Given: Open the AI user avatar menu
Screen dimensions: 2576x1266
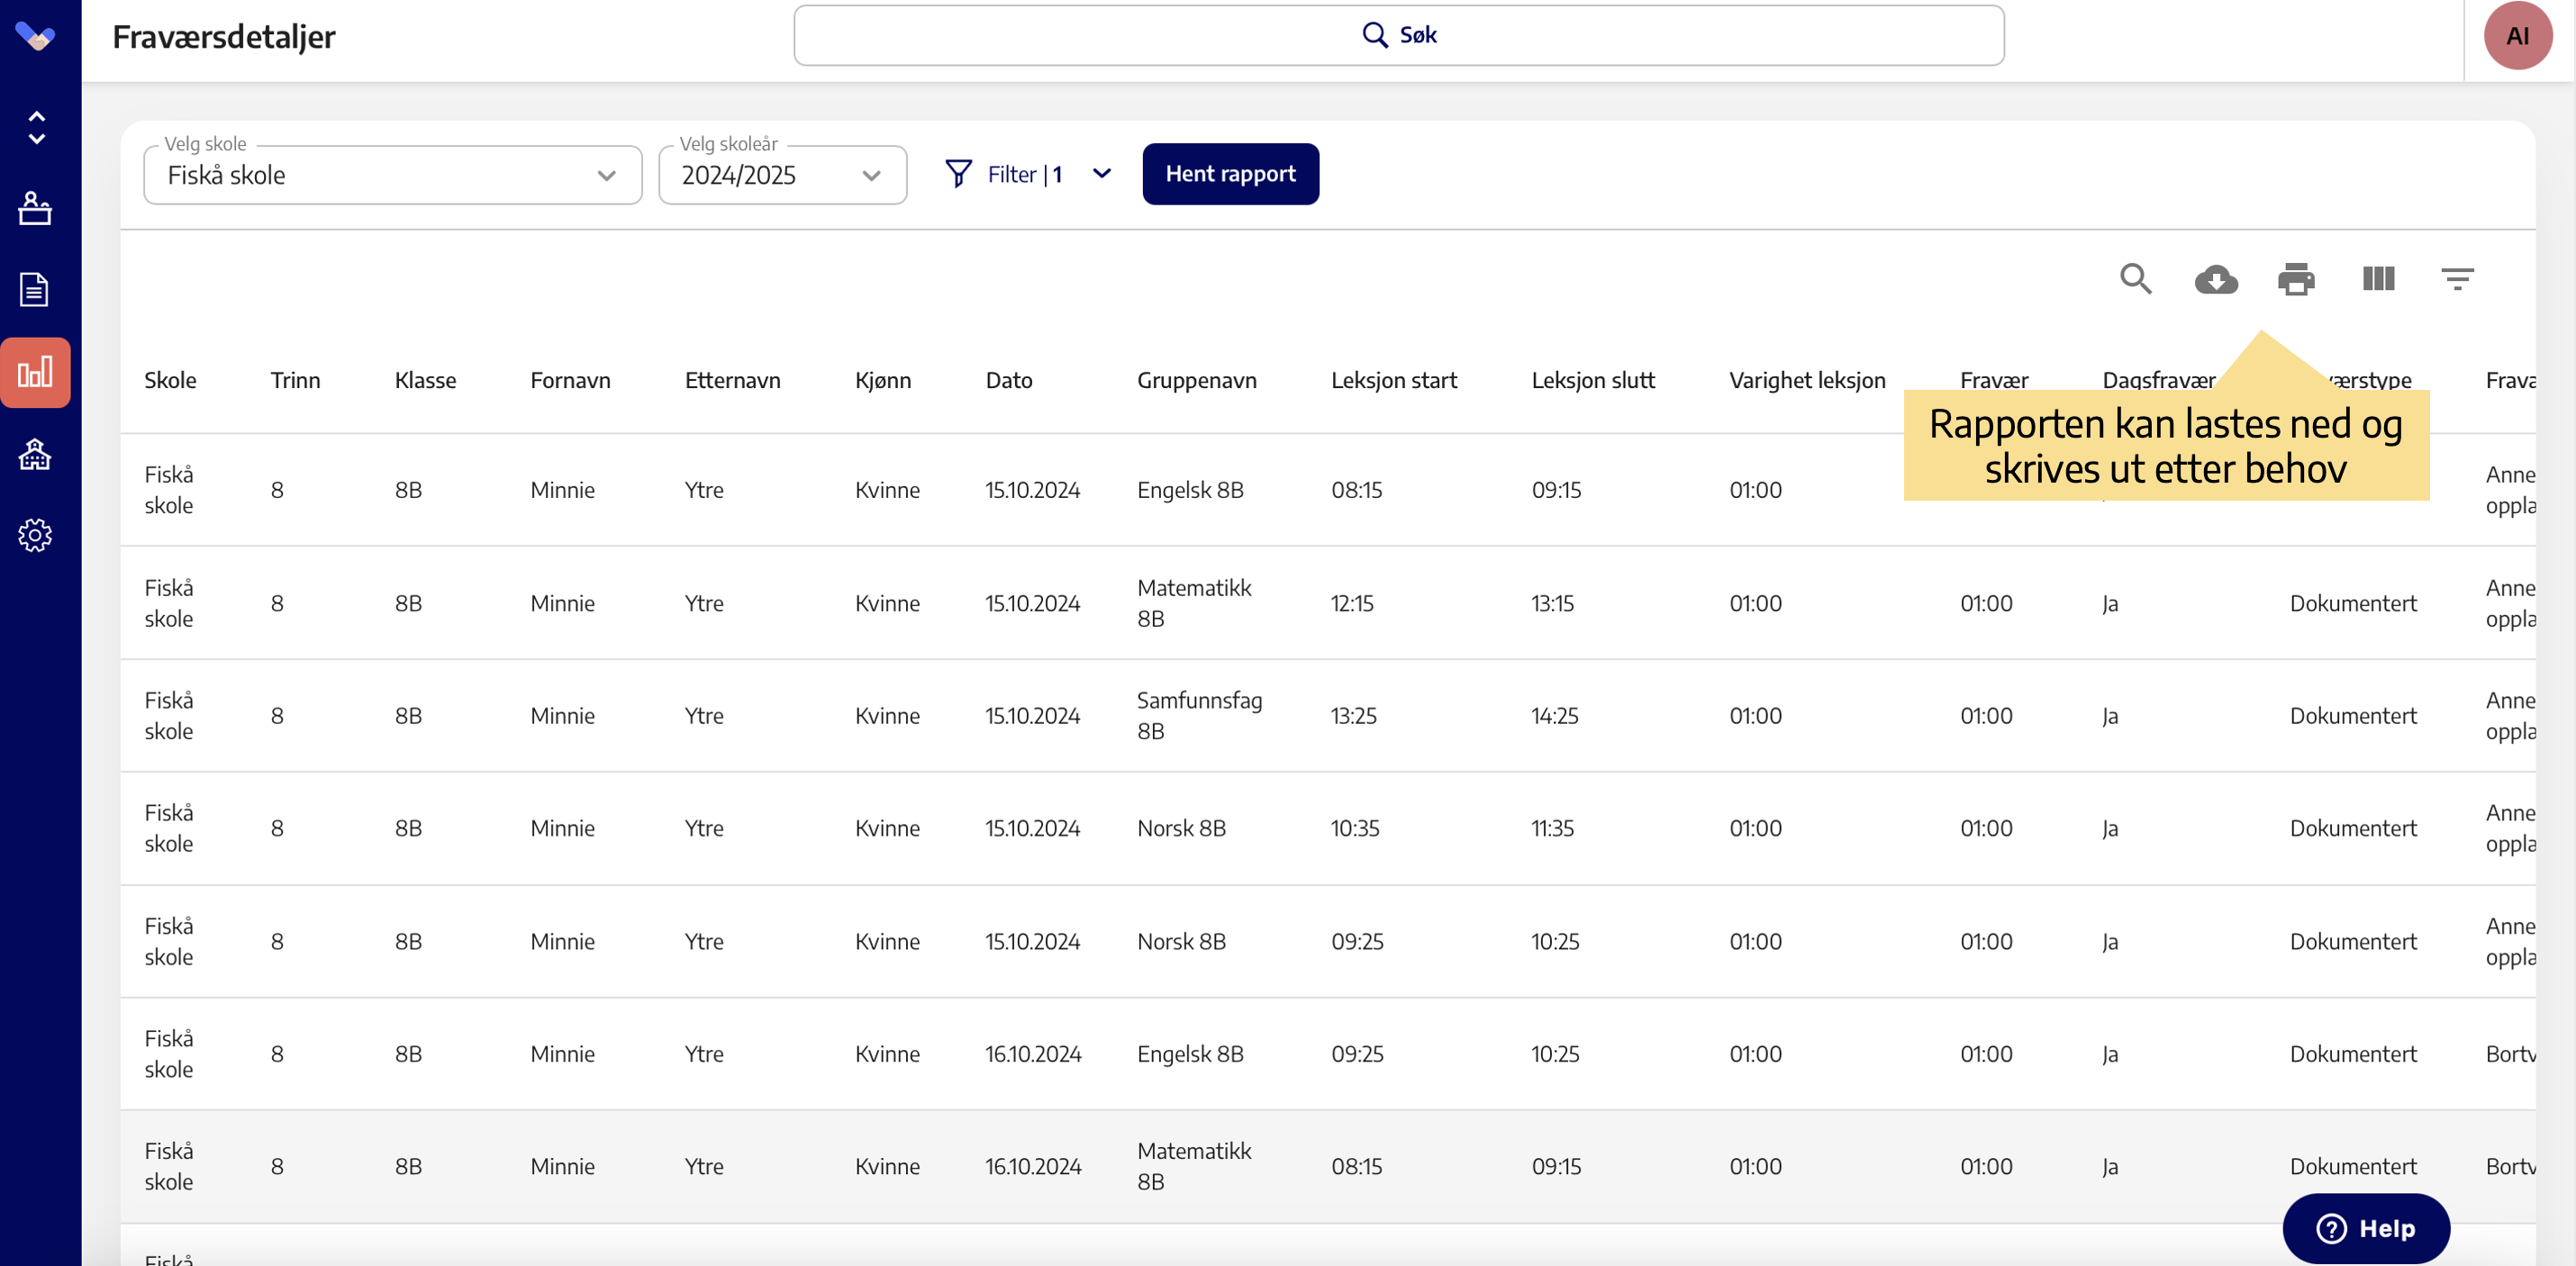Looking at the screenshot, I should (x=2517, y=36).
